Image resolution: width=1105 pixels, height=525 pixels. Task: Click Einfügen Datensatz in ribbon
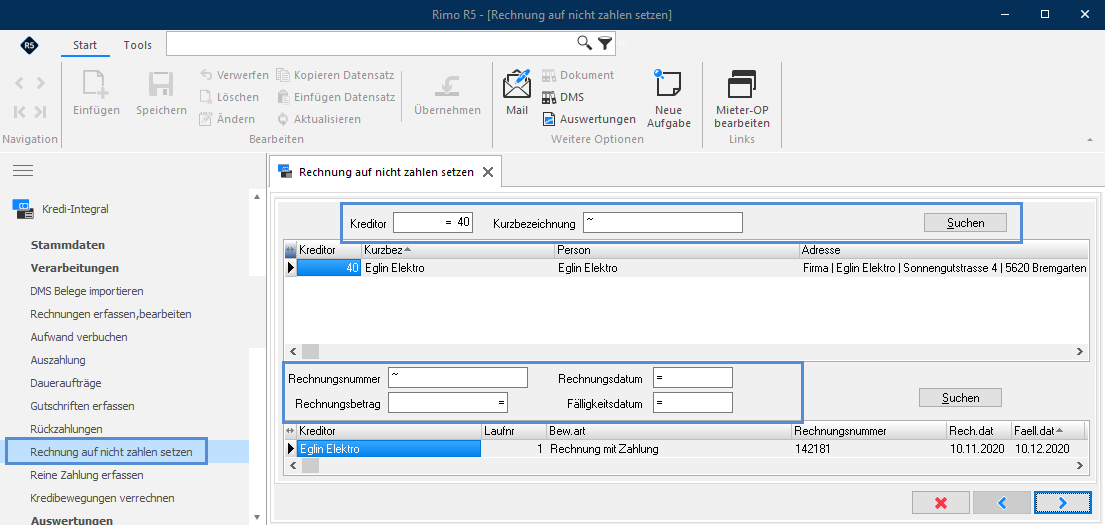point(335,97)
